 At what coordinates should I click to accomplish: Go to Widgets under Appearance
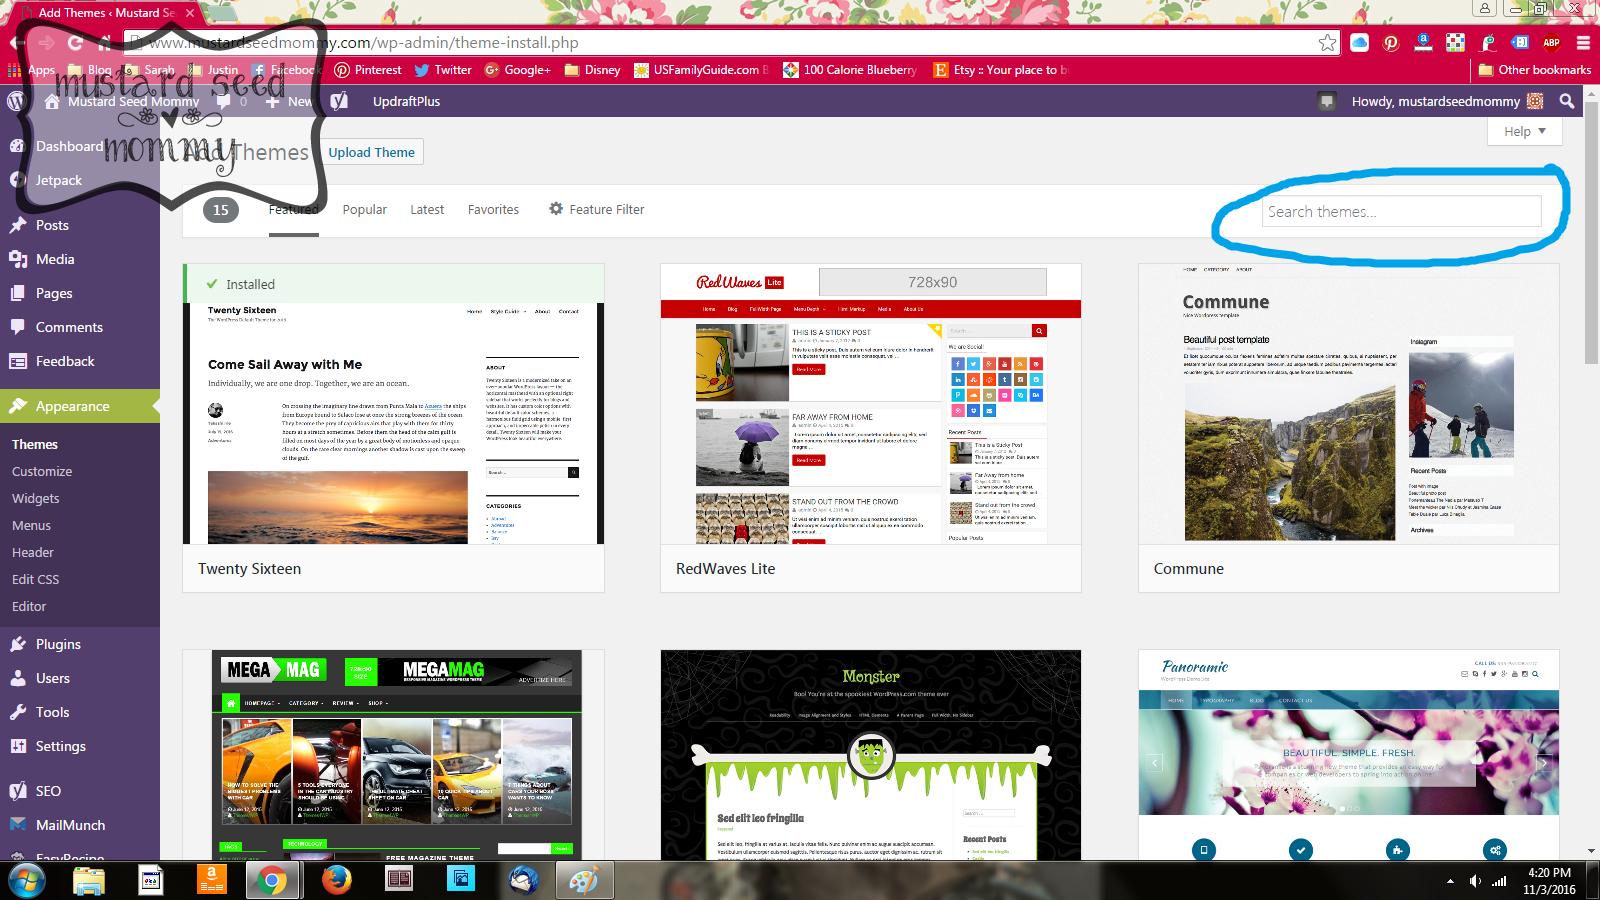[x=36, y=498]
